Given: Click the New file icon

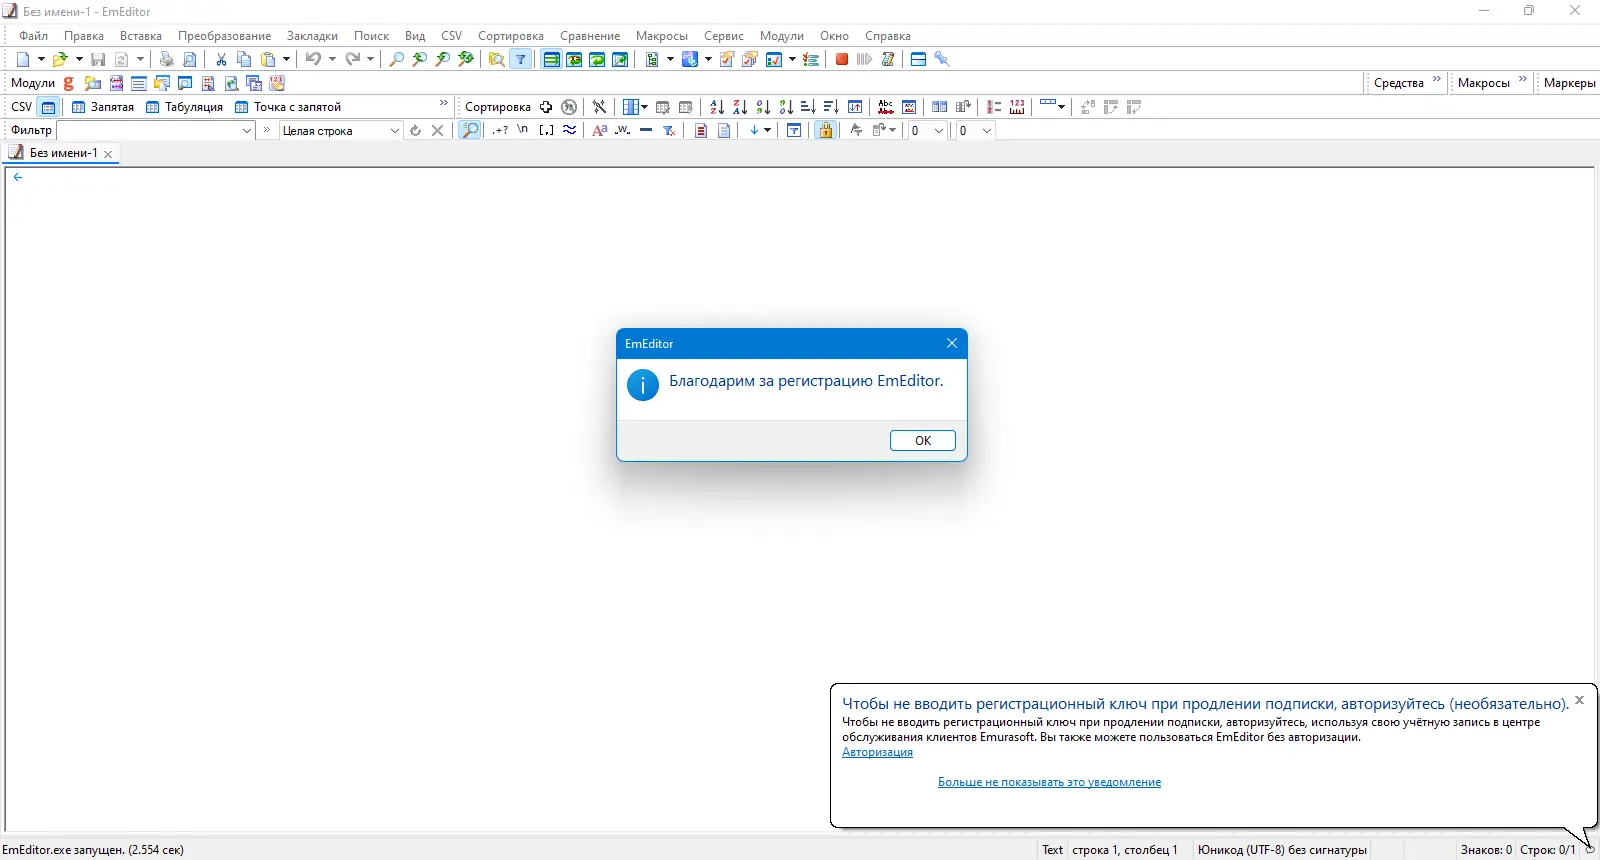Looking at the screenshot, I should coord(22,59).
